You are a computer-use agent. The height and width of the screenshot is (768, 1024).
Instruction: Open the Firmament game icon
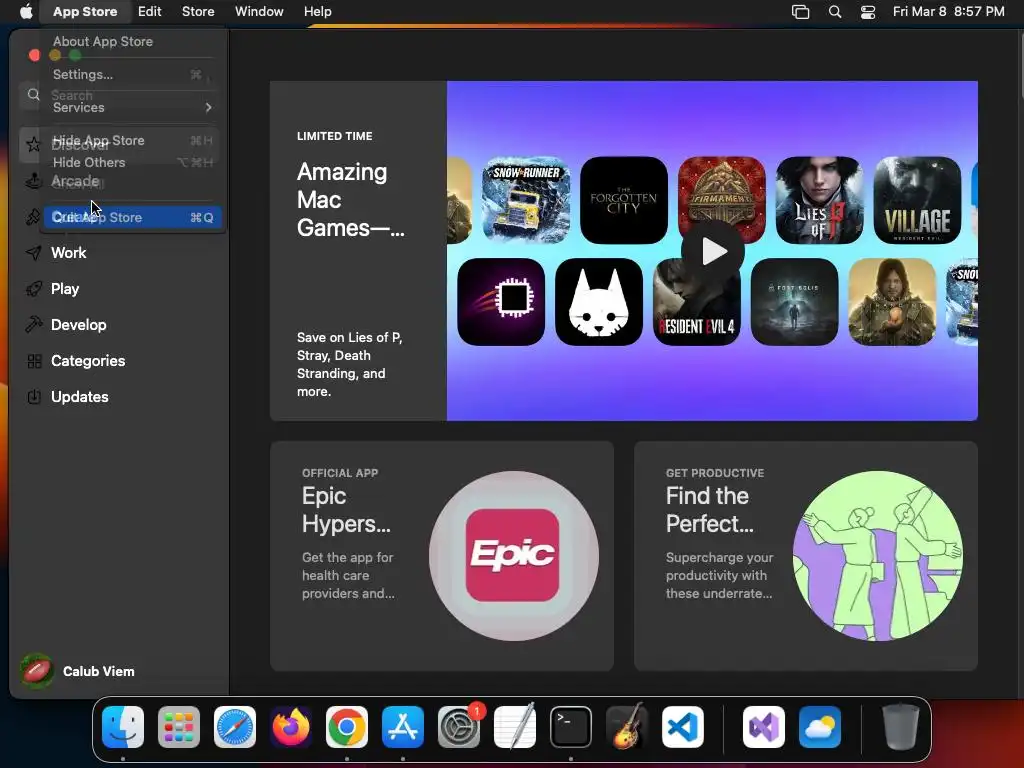tap(722, 200)
